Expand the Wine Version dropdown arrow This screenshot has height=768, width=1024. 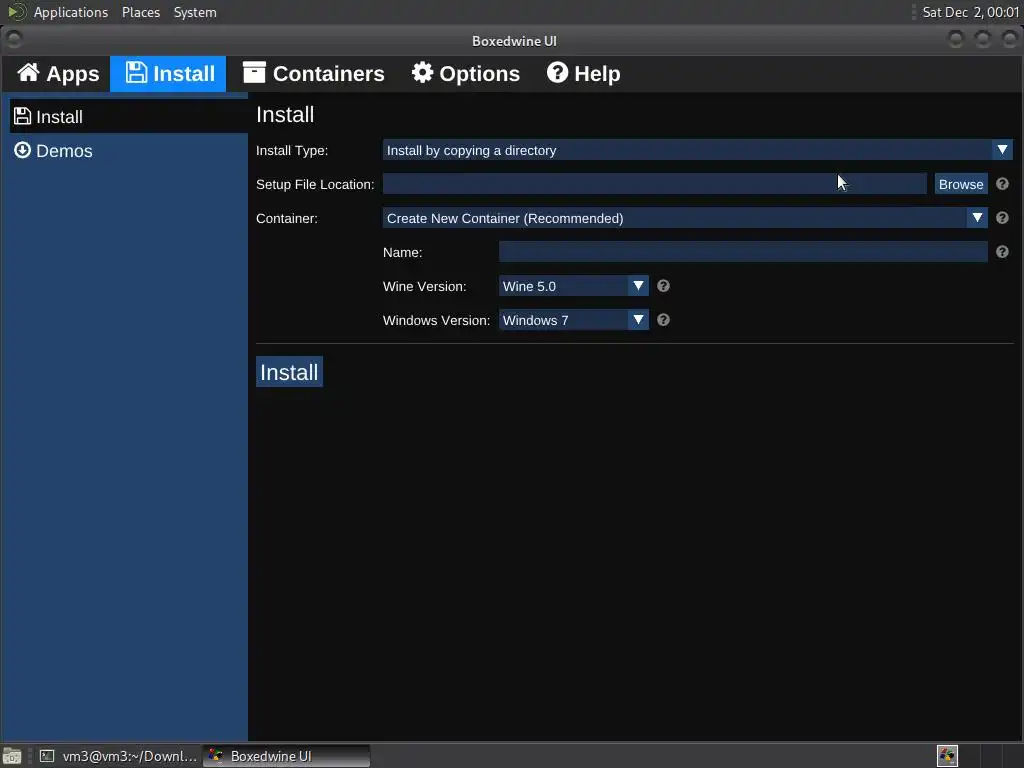[x=638, y=285]
